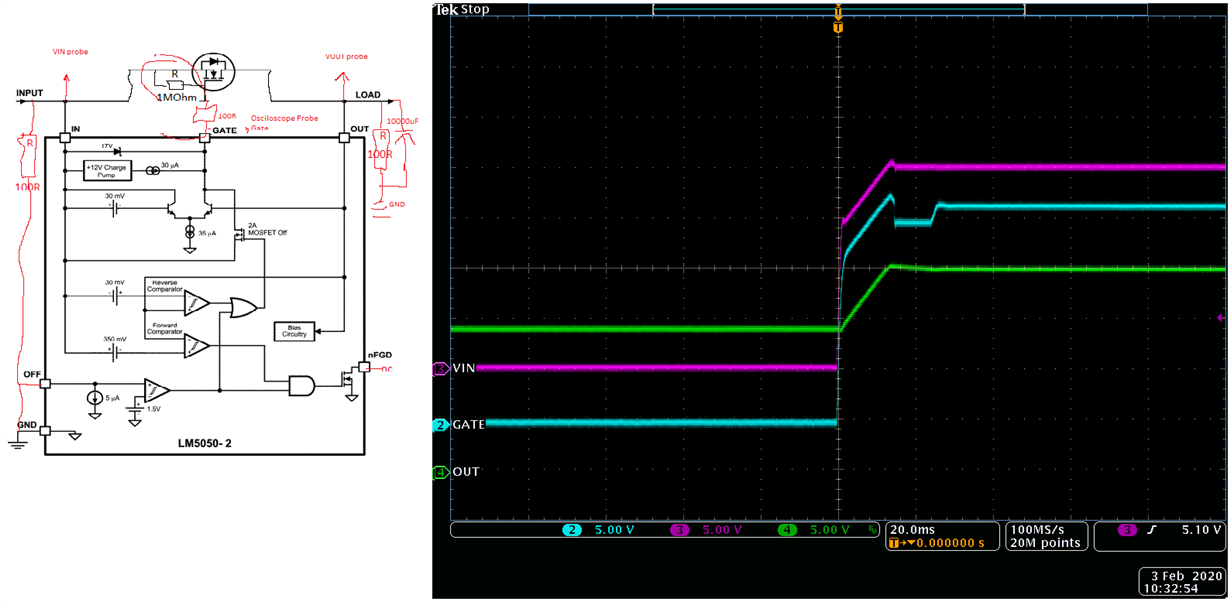Screen dimensions: 1230x608
Task: Click the LOAD label
Action: [x=367, y=95]
